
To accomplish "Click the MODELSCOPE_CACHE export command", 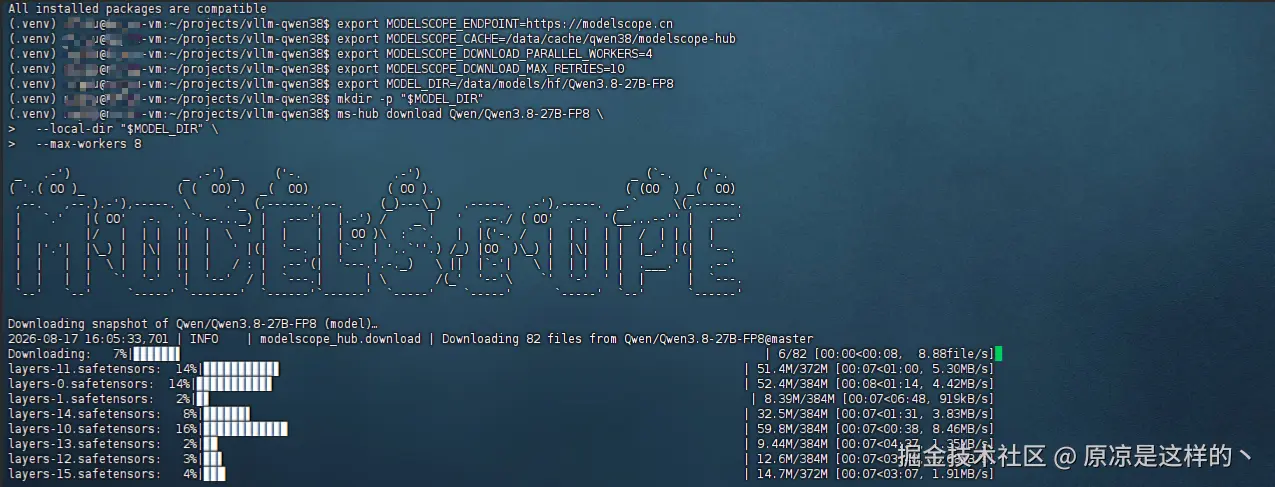I will pos(536,38).
